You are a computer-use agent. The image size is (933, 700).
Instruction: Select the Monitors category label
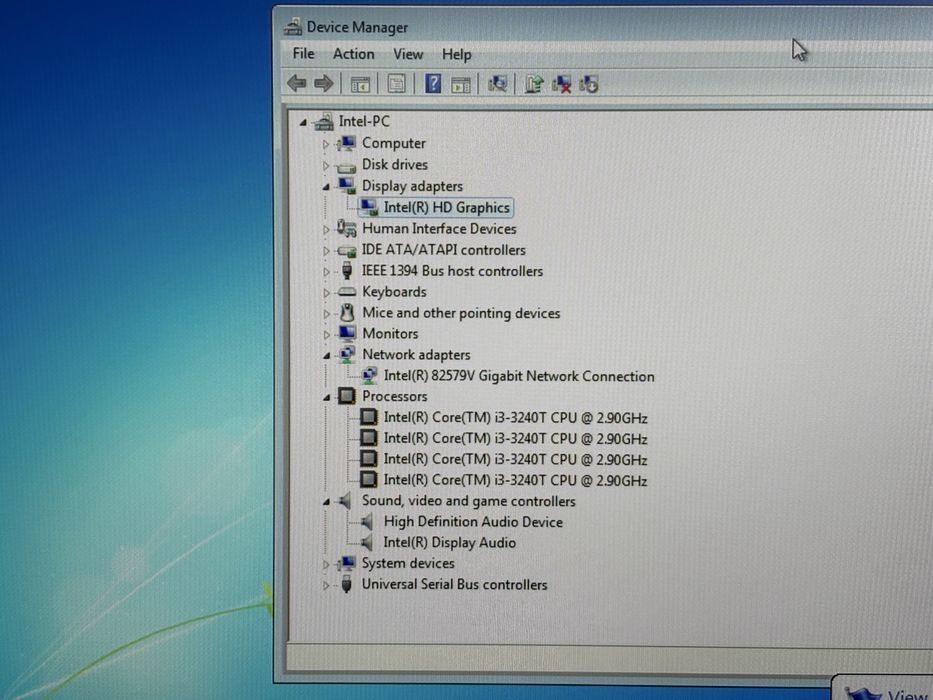point(390,333)
